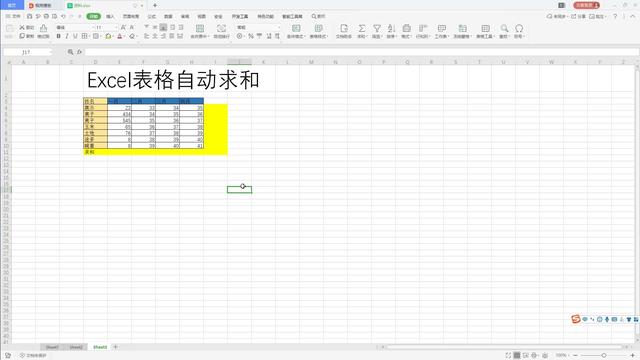Click the Decrease Font Size icon
Screen dimensions: 640x360
[132, 27]
